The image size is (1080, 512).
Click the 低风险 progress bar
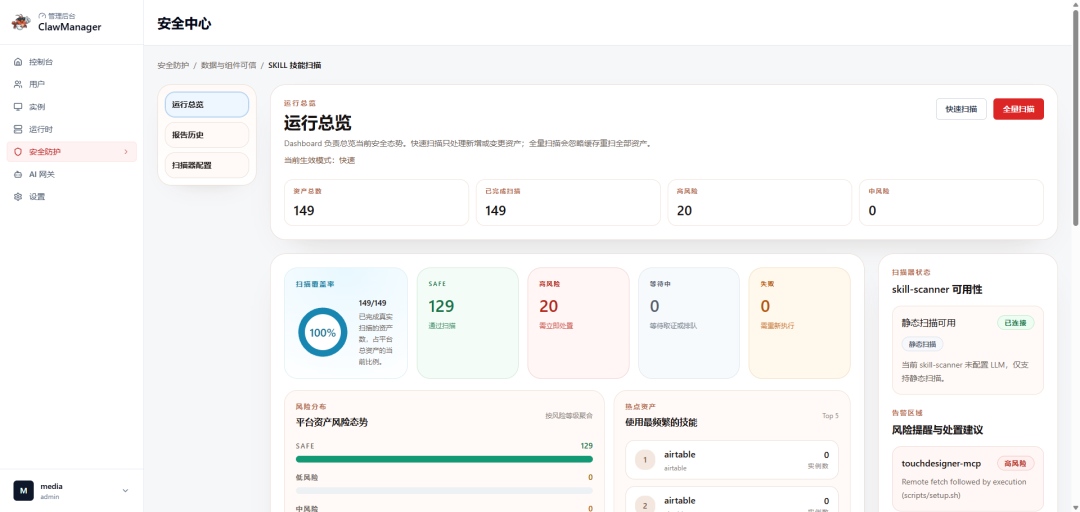coord(444,491)
